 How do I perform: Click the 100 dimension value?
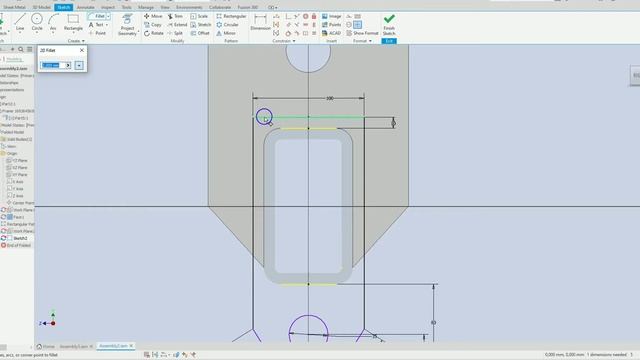click(x=330, y=98)
